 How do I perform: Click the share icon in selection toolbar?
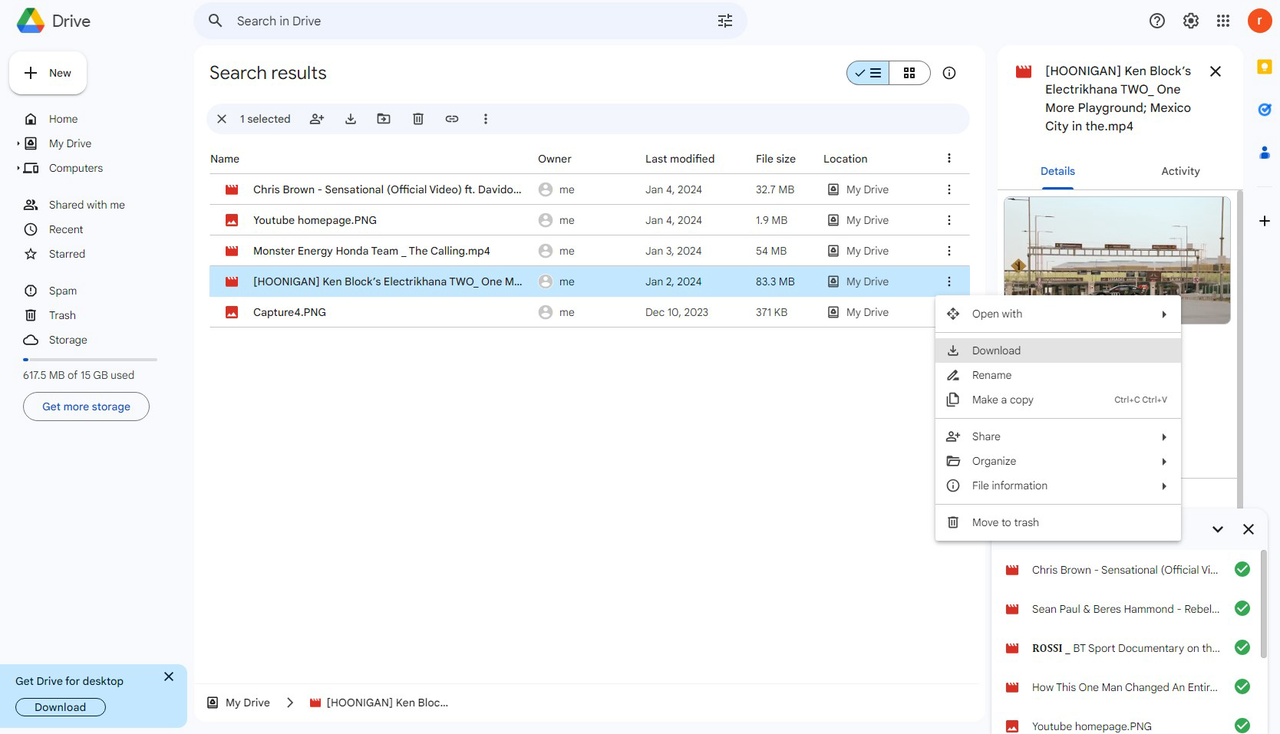coord(317,119)
